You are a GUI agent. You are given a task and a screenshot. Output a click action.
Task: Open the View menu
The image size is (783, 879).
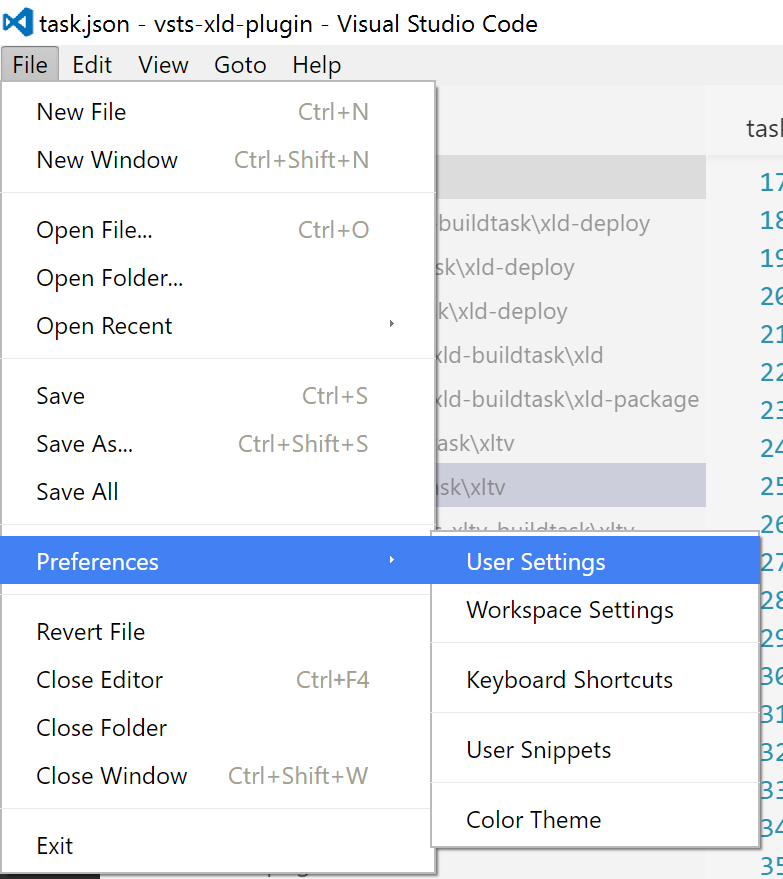tap(163, 64)
